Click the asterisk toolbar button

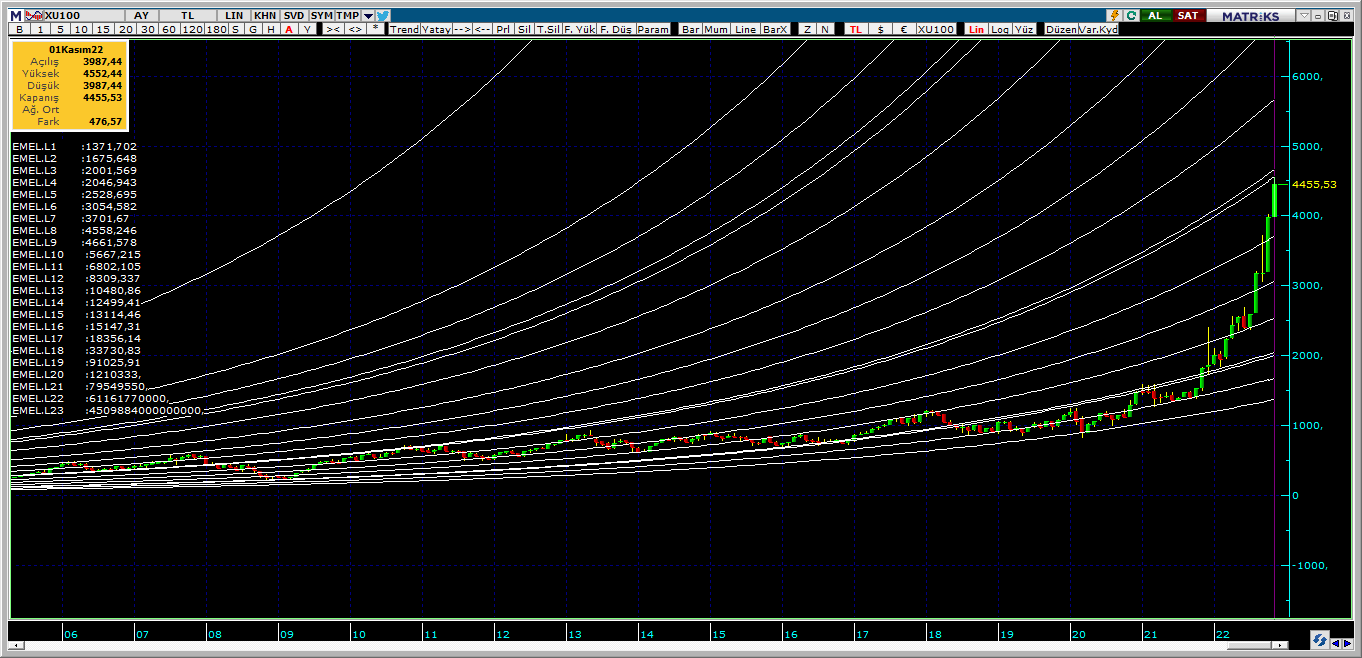375,29
